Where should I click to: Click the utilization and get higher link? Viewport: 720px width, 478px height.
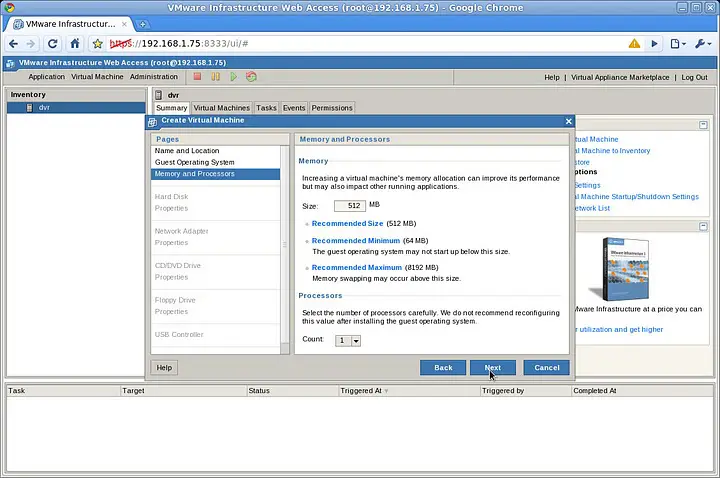pyautogui.click(x=619, y=329)
